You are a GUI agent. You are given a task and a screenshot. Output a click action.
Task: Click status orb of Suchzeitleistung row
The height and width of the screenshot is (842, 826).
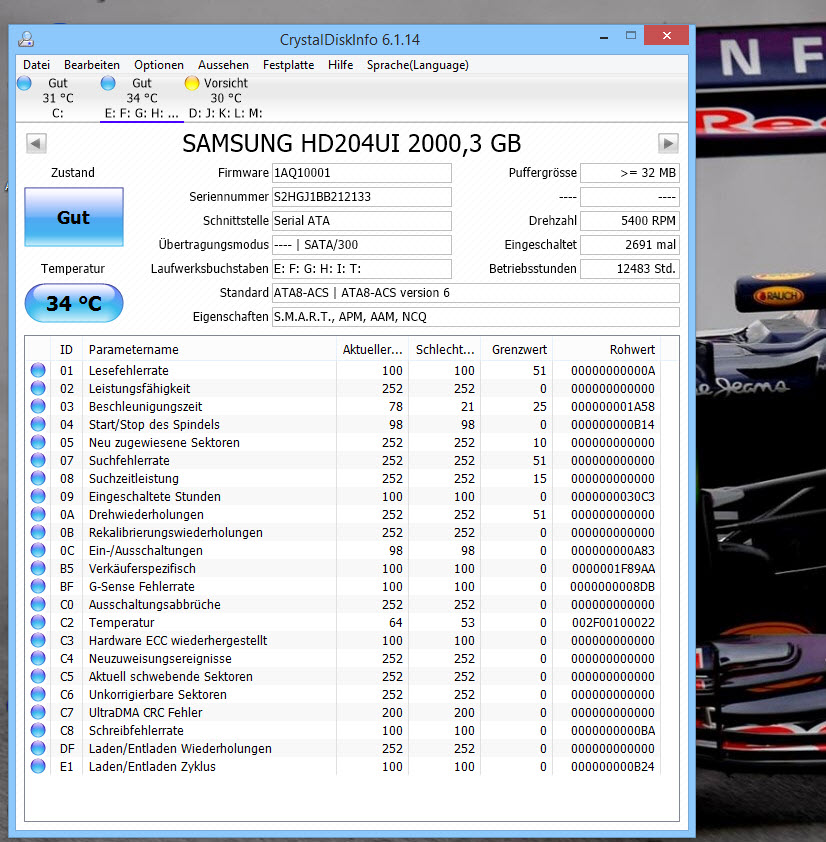tap(38, 478)
